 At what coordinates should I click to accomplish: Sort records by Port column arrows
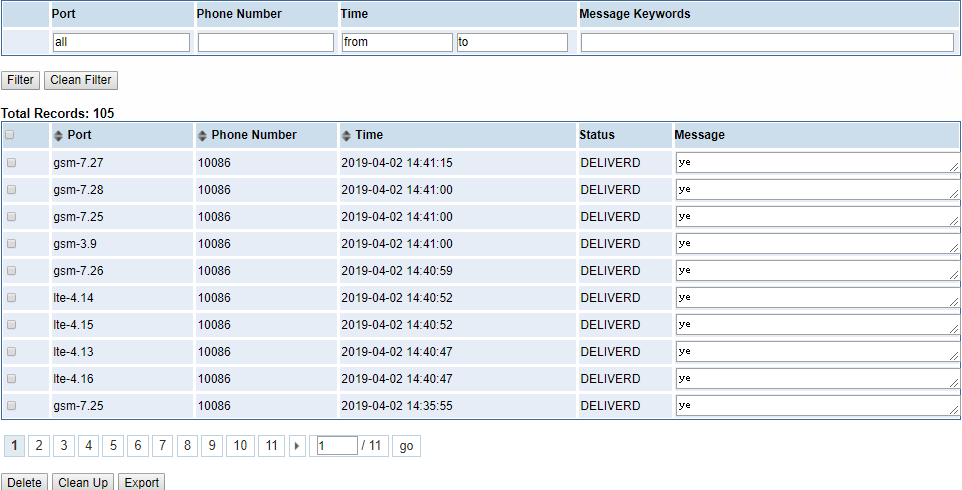[59, 136]
